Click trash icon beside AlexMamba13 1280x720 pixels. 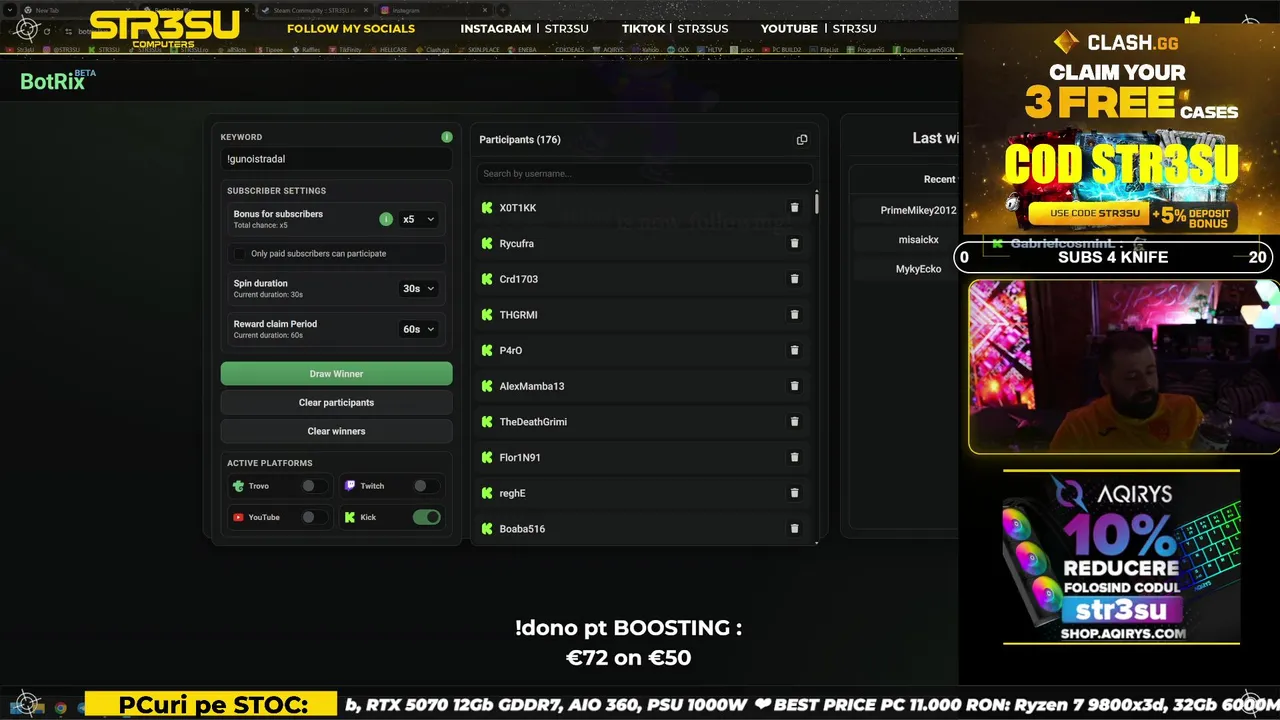pos(794,386)
